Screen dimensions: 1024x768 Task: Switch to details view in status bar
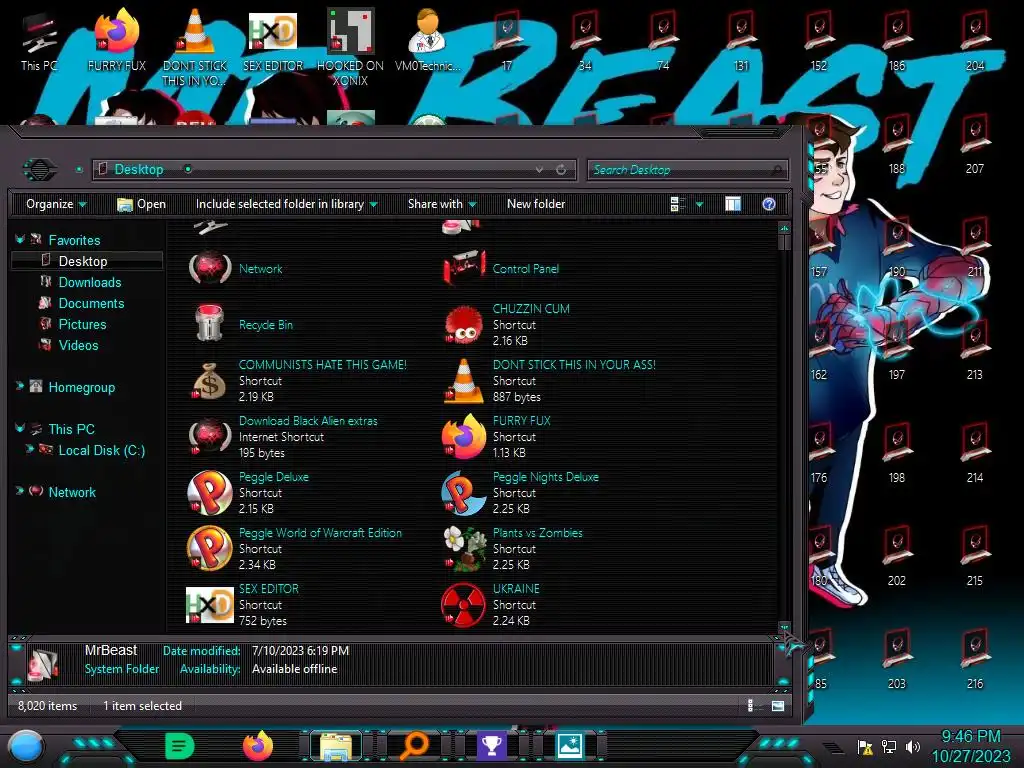[753, 706]
